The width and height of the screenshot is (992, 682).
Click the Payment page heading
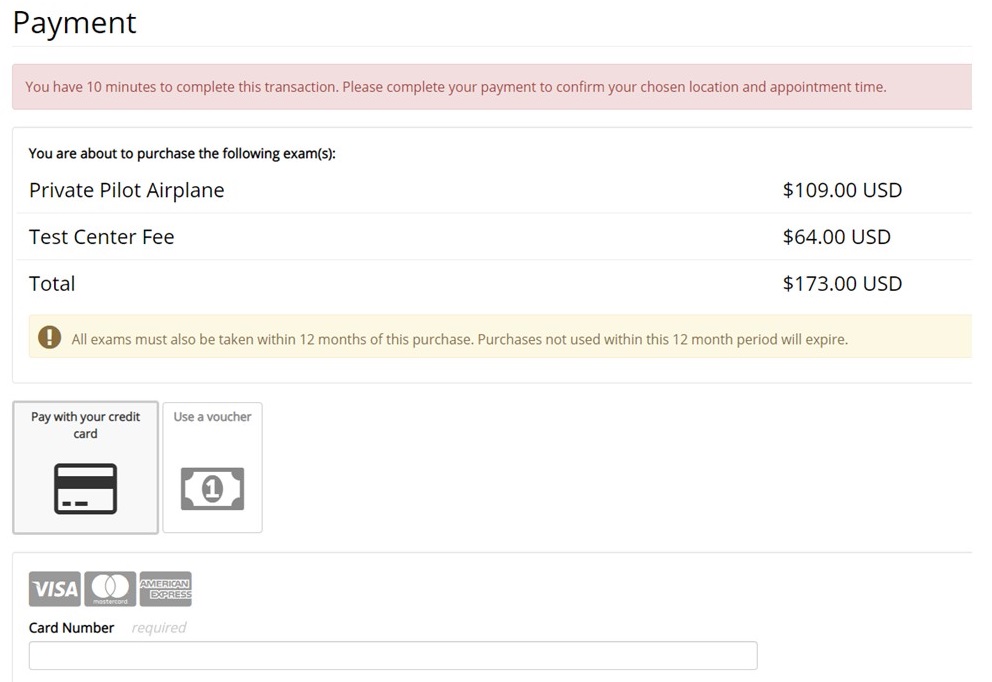[74, 23]
